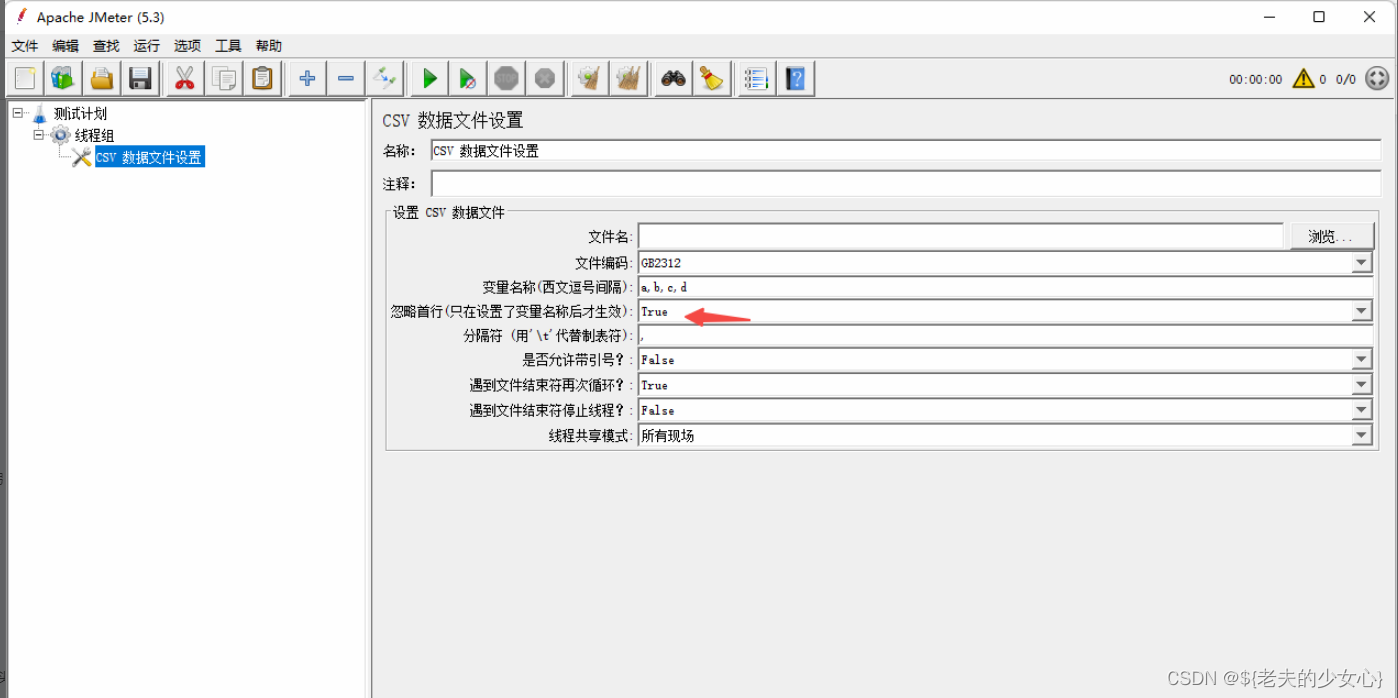Open the 编辑 menu
This screenshot has height=698, width=1398.
(65, 46)
